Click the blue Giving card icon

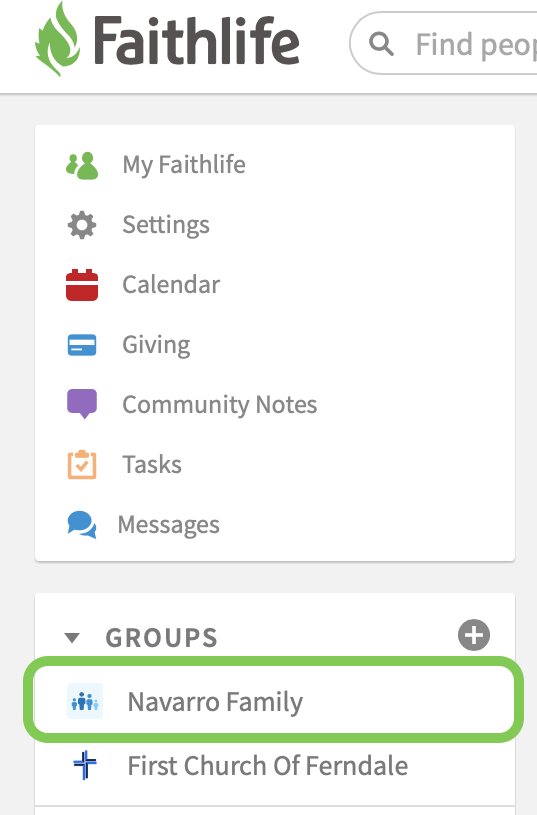[x=82, y=345]
